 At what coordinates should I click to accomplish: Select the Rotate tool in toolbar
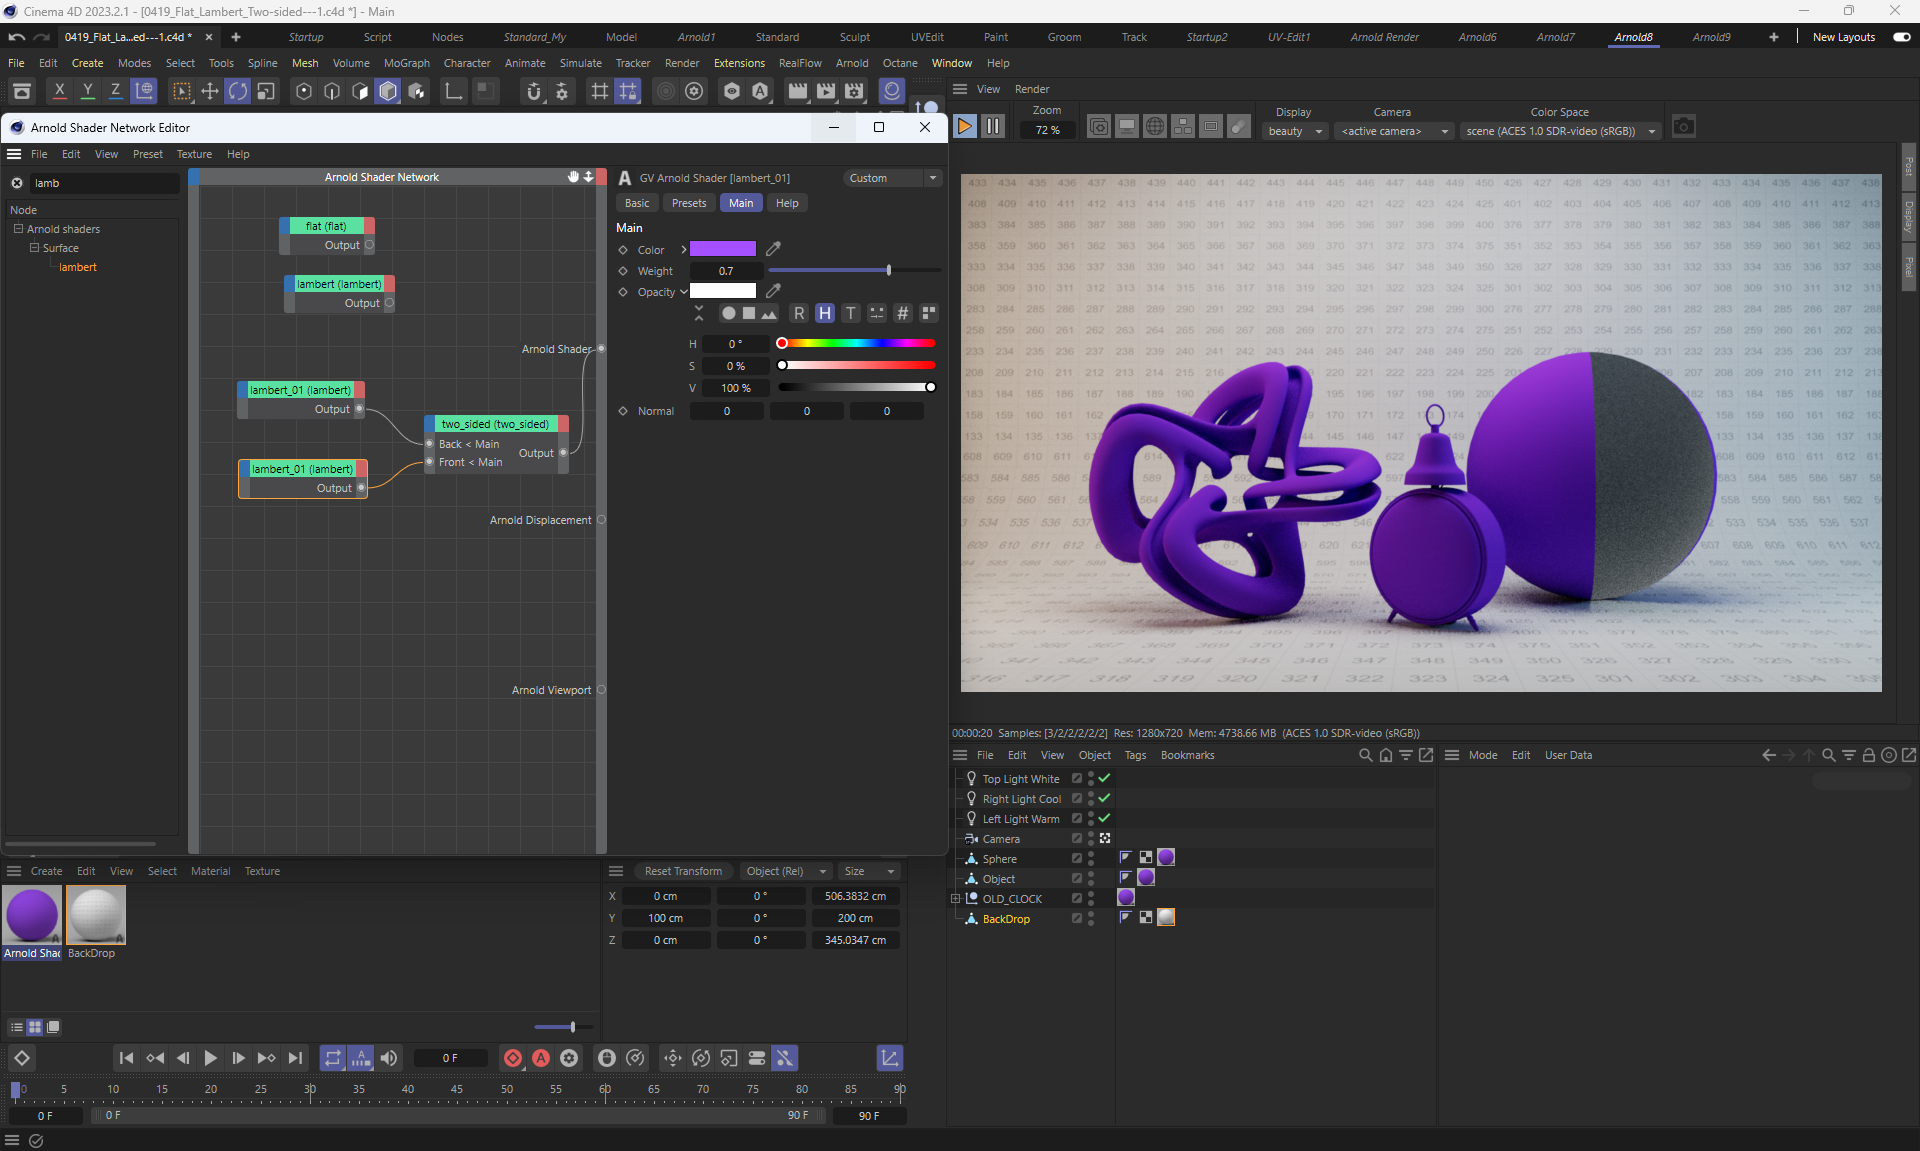(x=238, y=91)
